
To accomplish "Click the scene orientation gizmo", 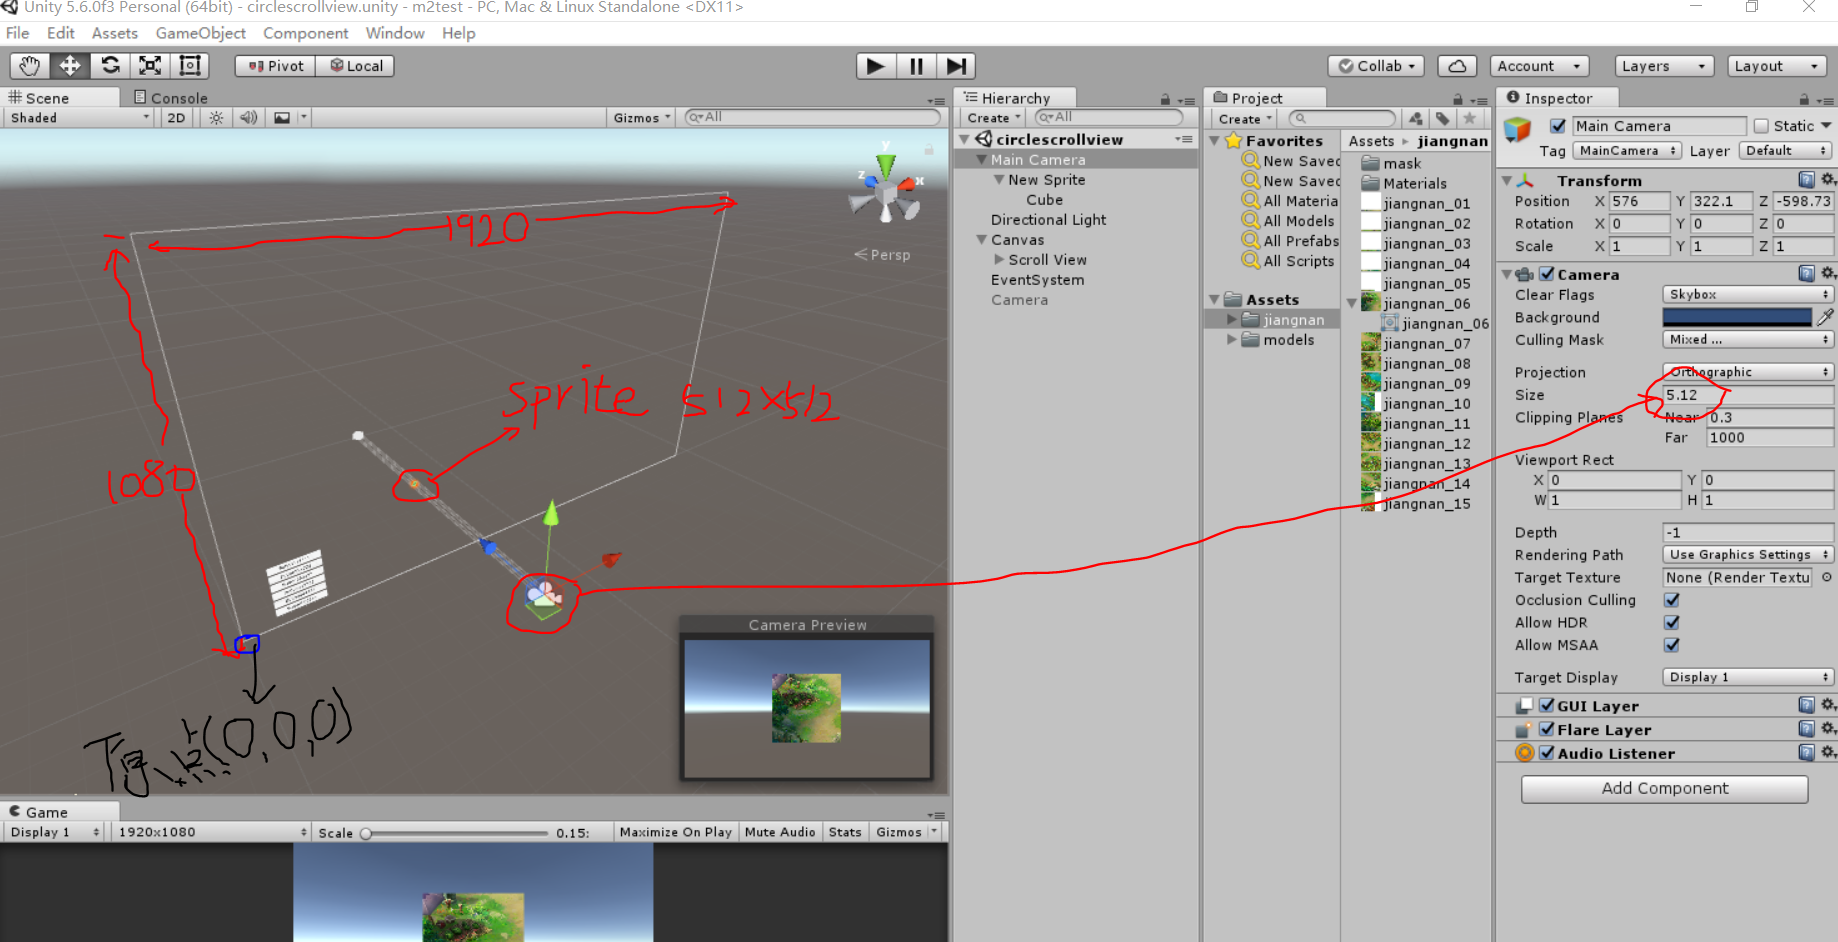I will 886,190.
